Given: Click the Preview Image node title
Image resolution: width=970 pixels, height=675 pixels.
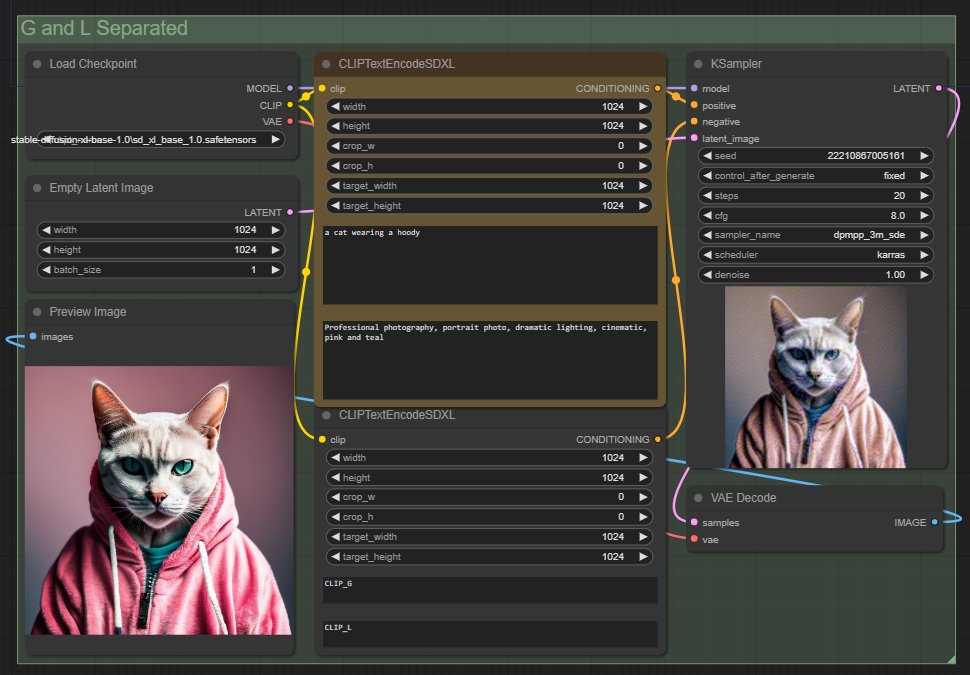Looking at the screenshot, I should pyautogui.click(x=87, y=312).
